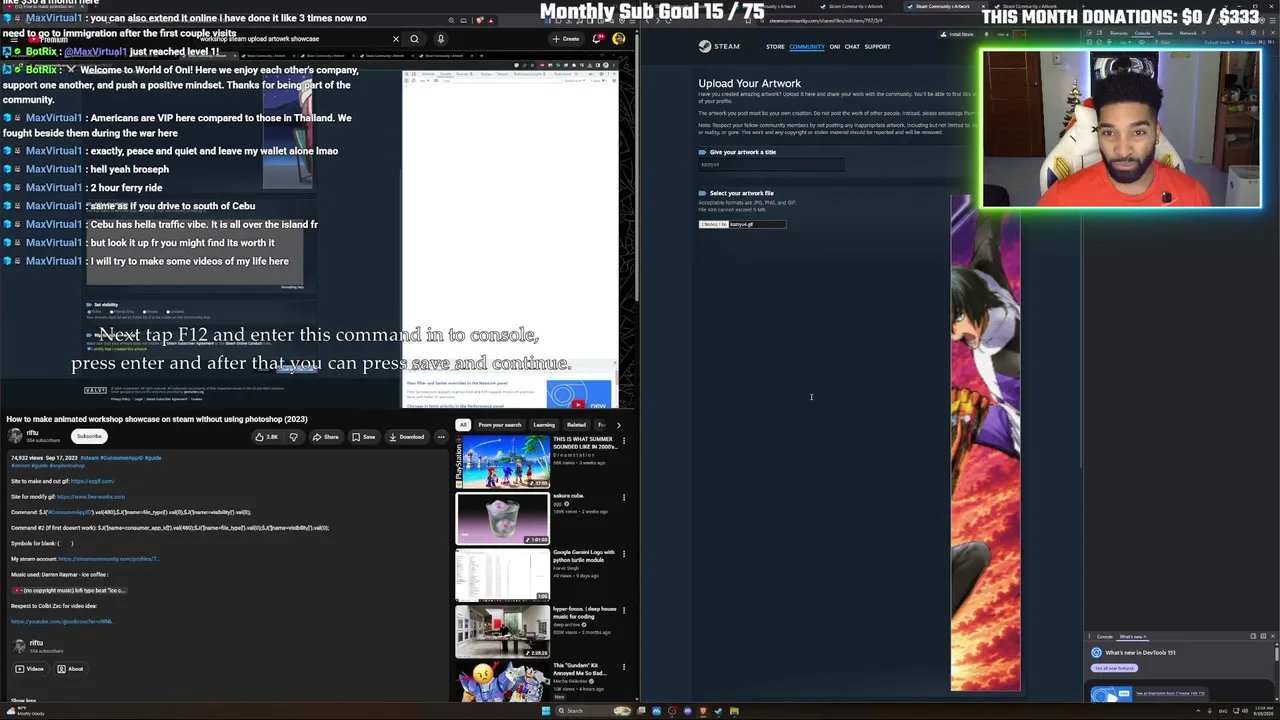The width and height of the screenshot is (1280, 720).
Task: Save the video to a playlist
Action: 365,437
